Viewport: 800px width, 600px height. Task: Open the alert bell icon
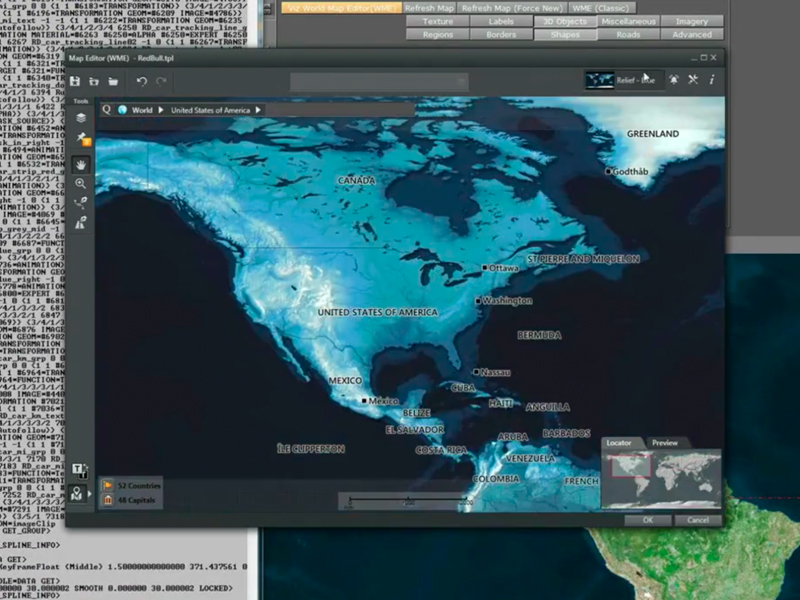674,80
